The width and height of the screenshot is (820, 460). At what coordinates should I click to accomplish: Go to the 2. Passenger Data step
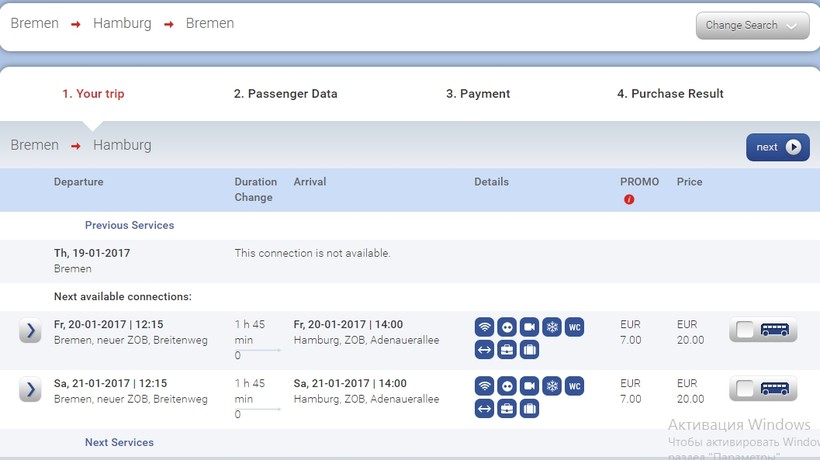click(285, 94)
